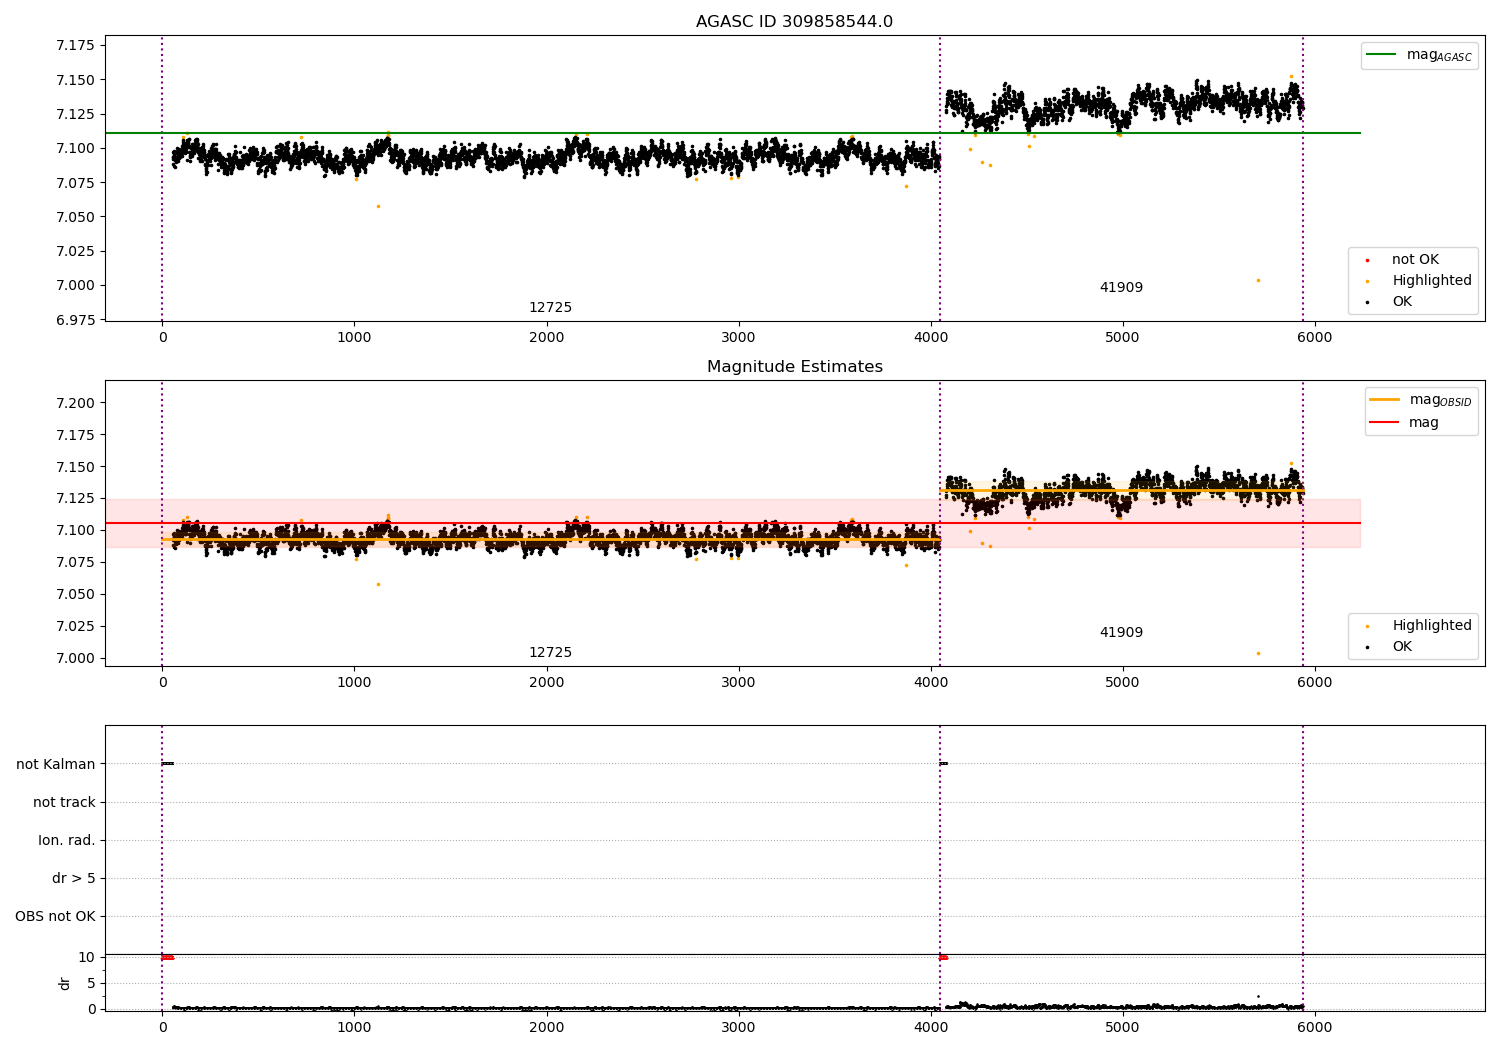Click 'Highlighted' in the top plot legend

(1432, 281)
